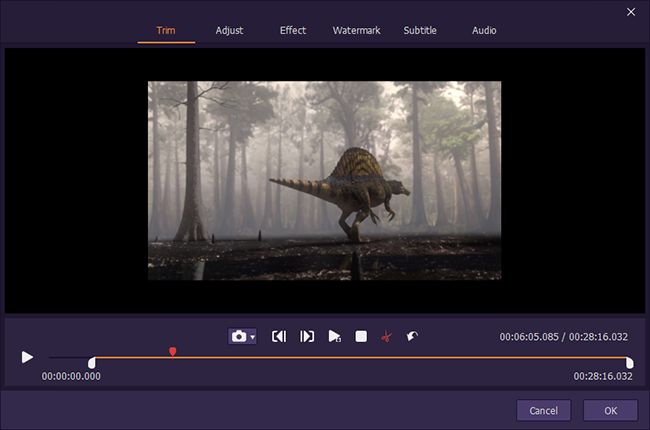Play the trimmed segment icon
Screen dimensions: 650x430
(x=334, y=336)
